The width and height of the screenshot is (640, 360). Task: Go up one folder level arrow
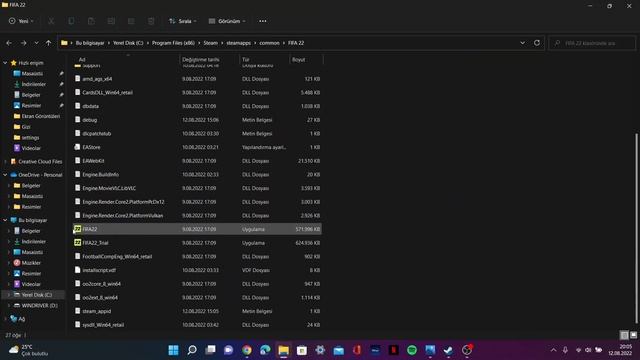(49, 43)
